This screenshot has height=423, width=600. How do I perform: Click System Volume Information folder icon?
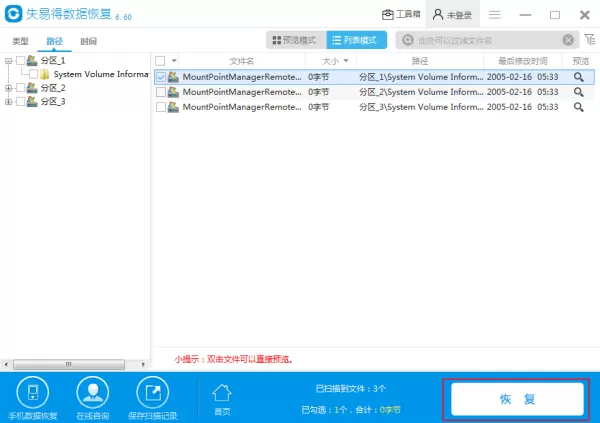45,74
